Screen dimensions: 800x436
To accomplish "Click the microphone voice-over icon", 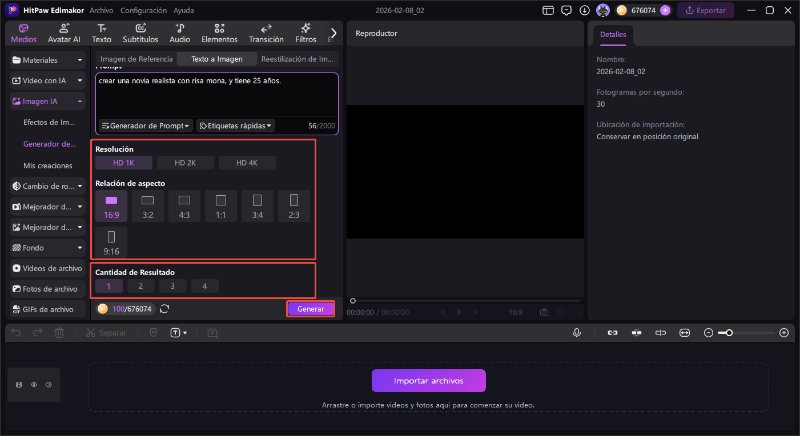I will point(577,332).
